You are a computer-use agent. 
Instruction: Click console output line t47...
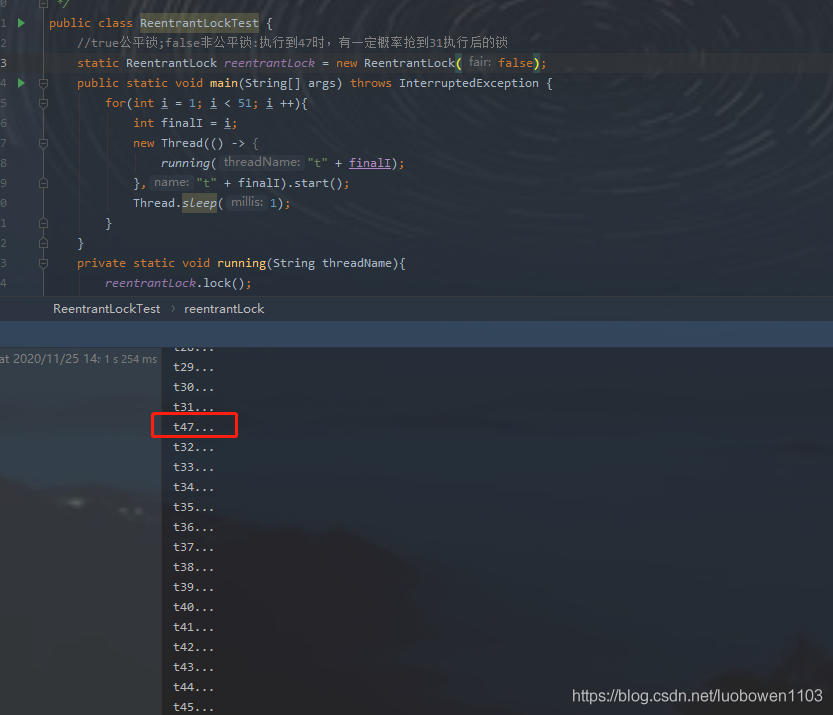click(x=193, y=427)
